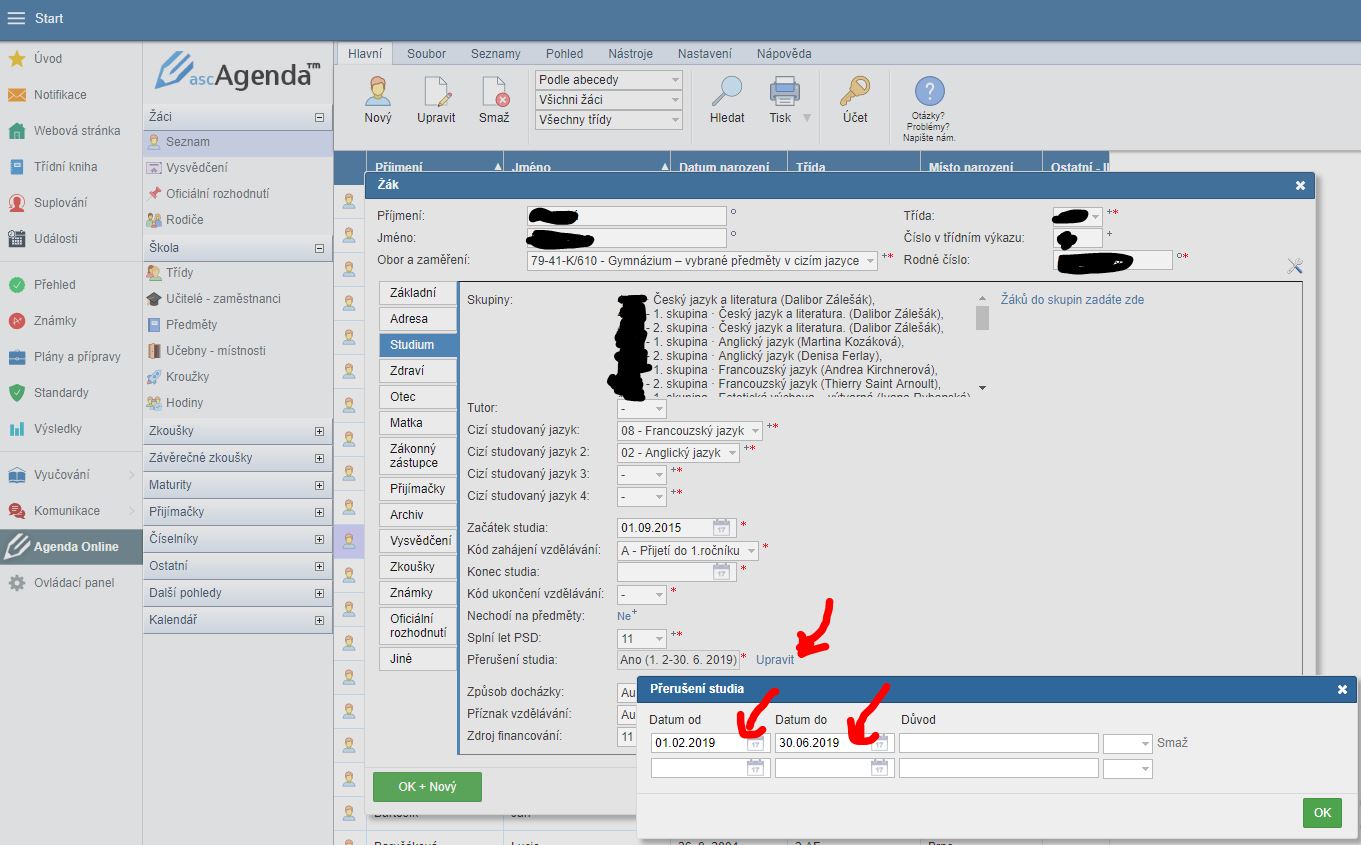1361x845 pixels.
Task: Open calendar picker for Začátek studia
Action: [721, 528]
